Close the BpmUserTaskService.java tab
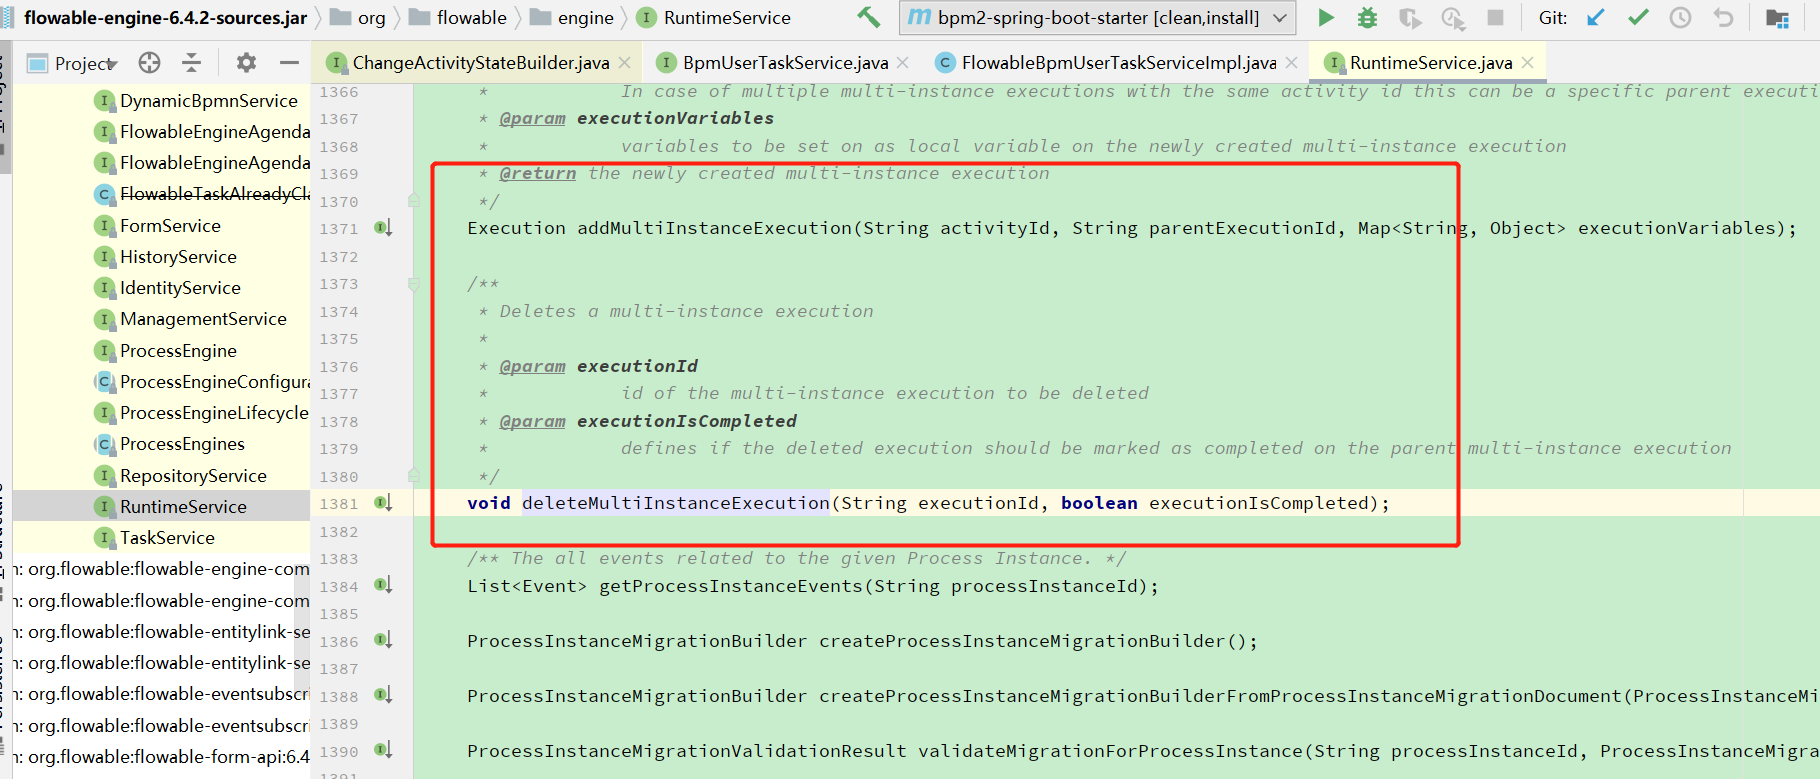The height and width of the screenshot is (779, 1820). coord(903,63)
